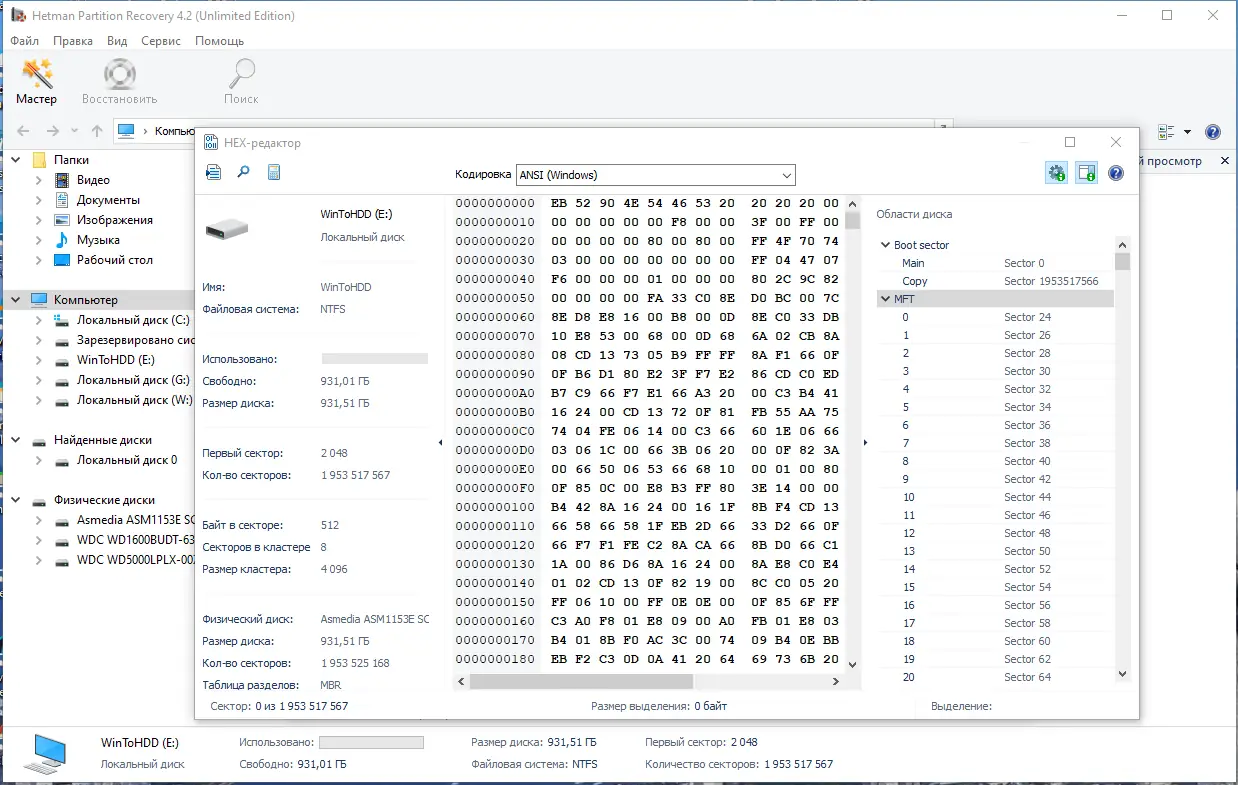Collapse left info panel with the left splitter arrow
This screenshot has height=785, width=1238.
pyautogui.click(x=440, y=442)
